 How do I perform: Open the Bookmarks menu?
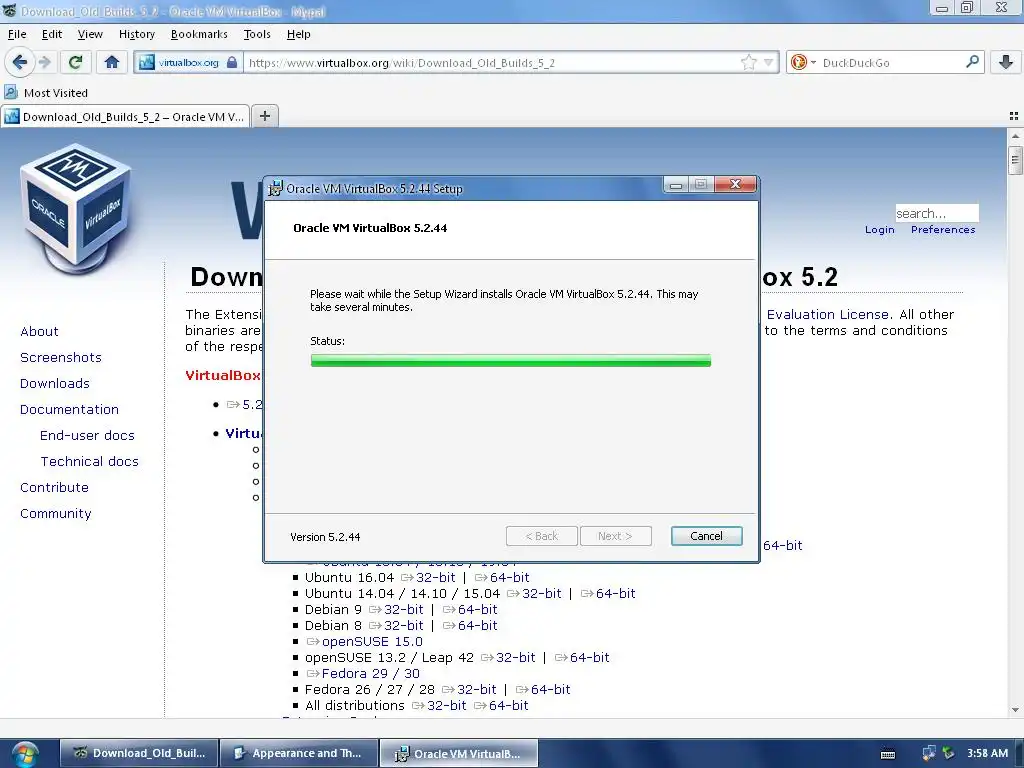[199, 35]
